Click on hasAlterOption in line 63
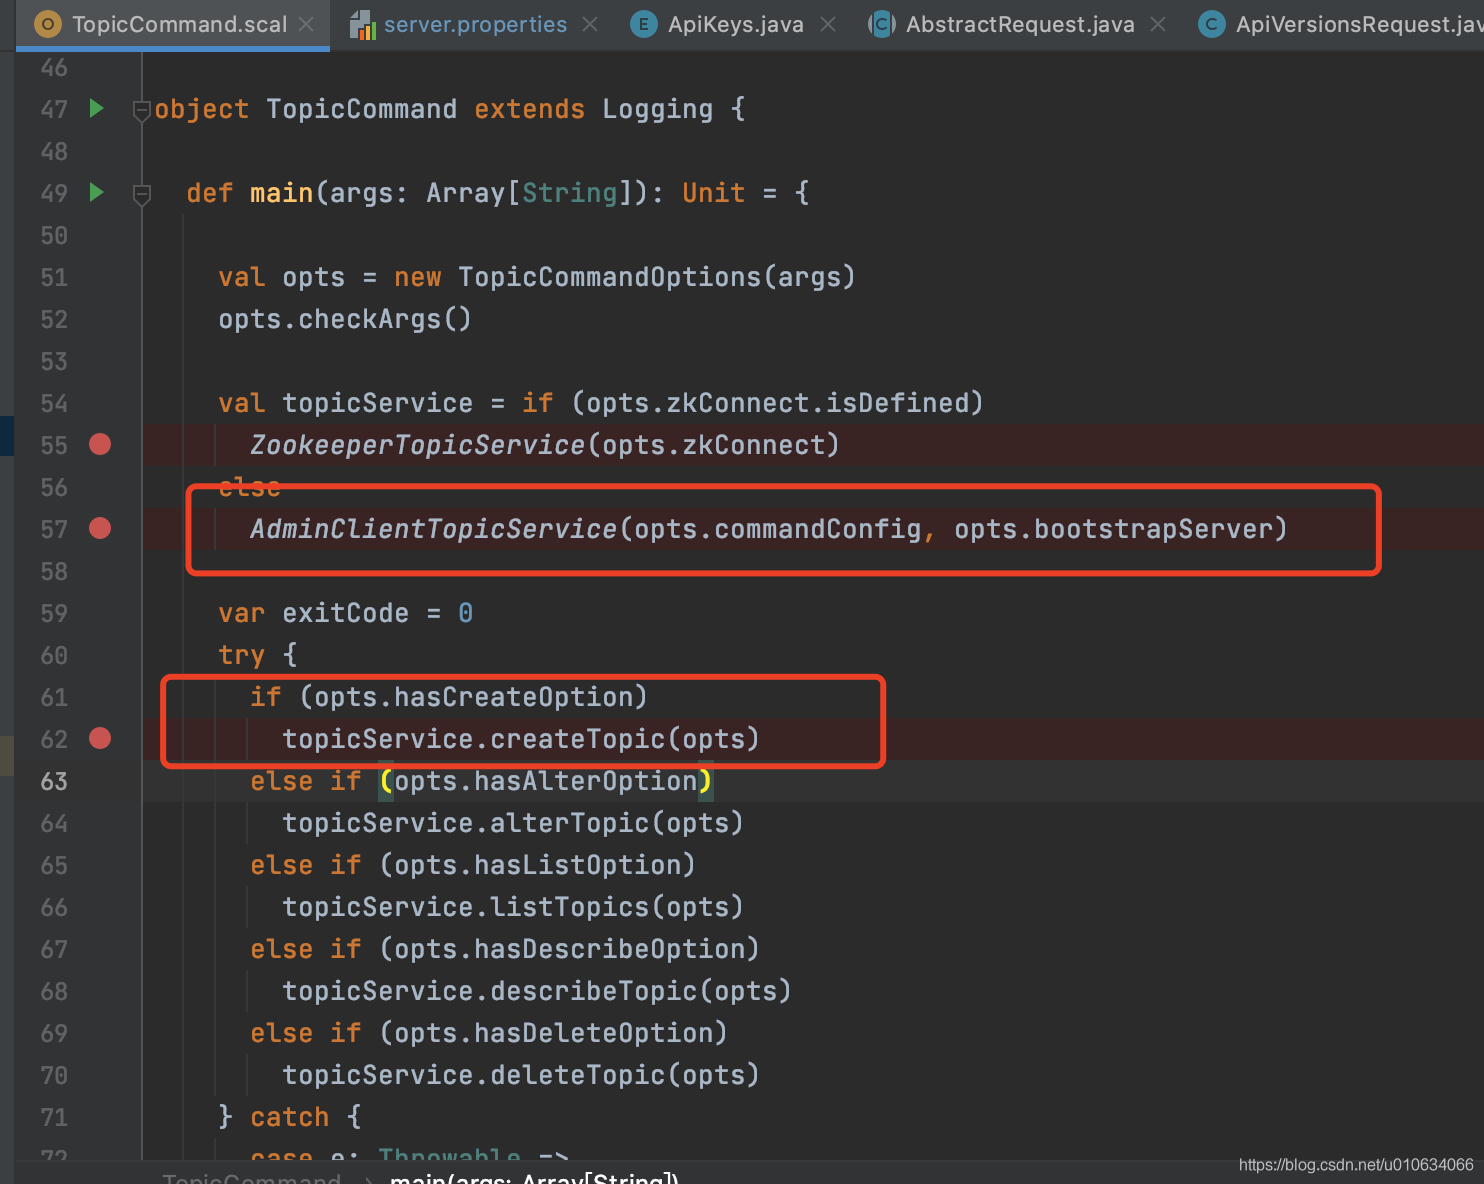The height and width of the screenshot is (1184, 1484). point(586,781)
